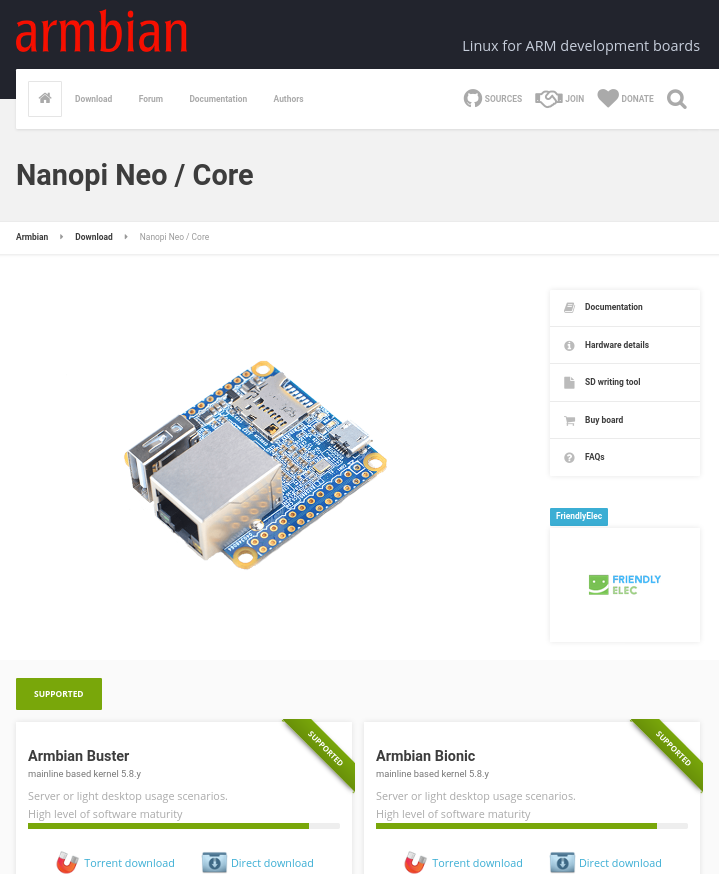Open the Documentation menu in top navigation
The image size is (719, 874).
pyautogui.click(x=218, y=99)
